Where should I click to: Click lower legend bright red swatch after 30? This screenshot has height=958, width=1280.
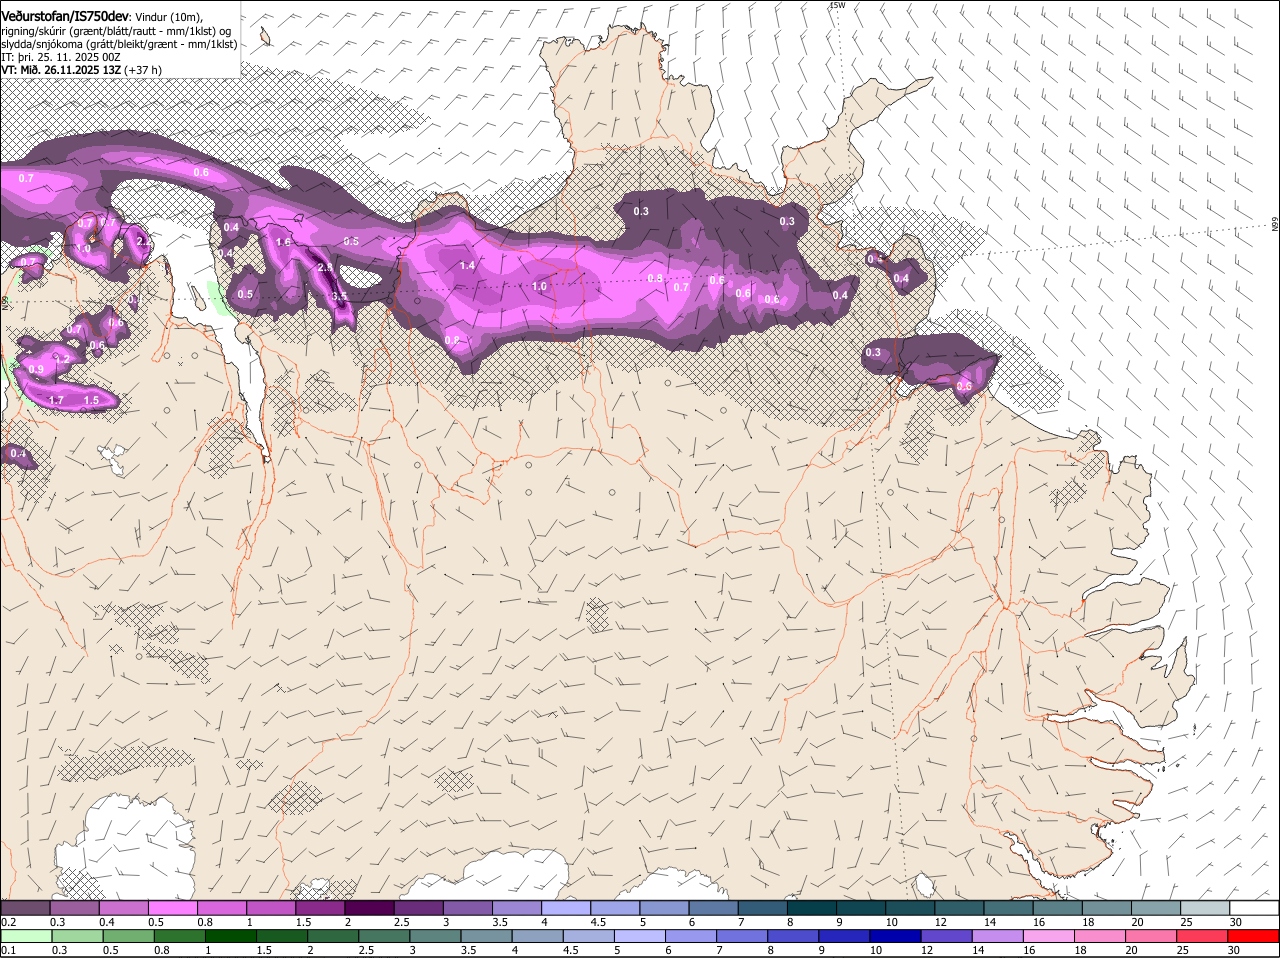point(1253,936)
